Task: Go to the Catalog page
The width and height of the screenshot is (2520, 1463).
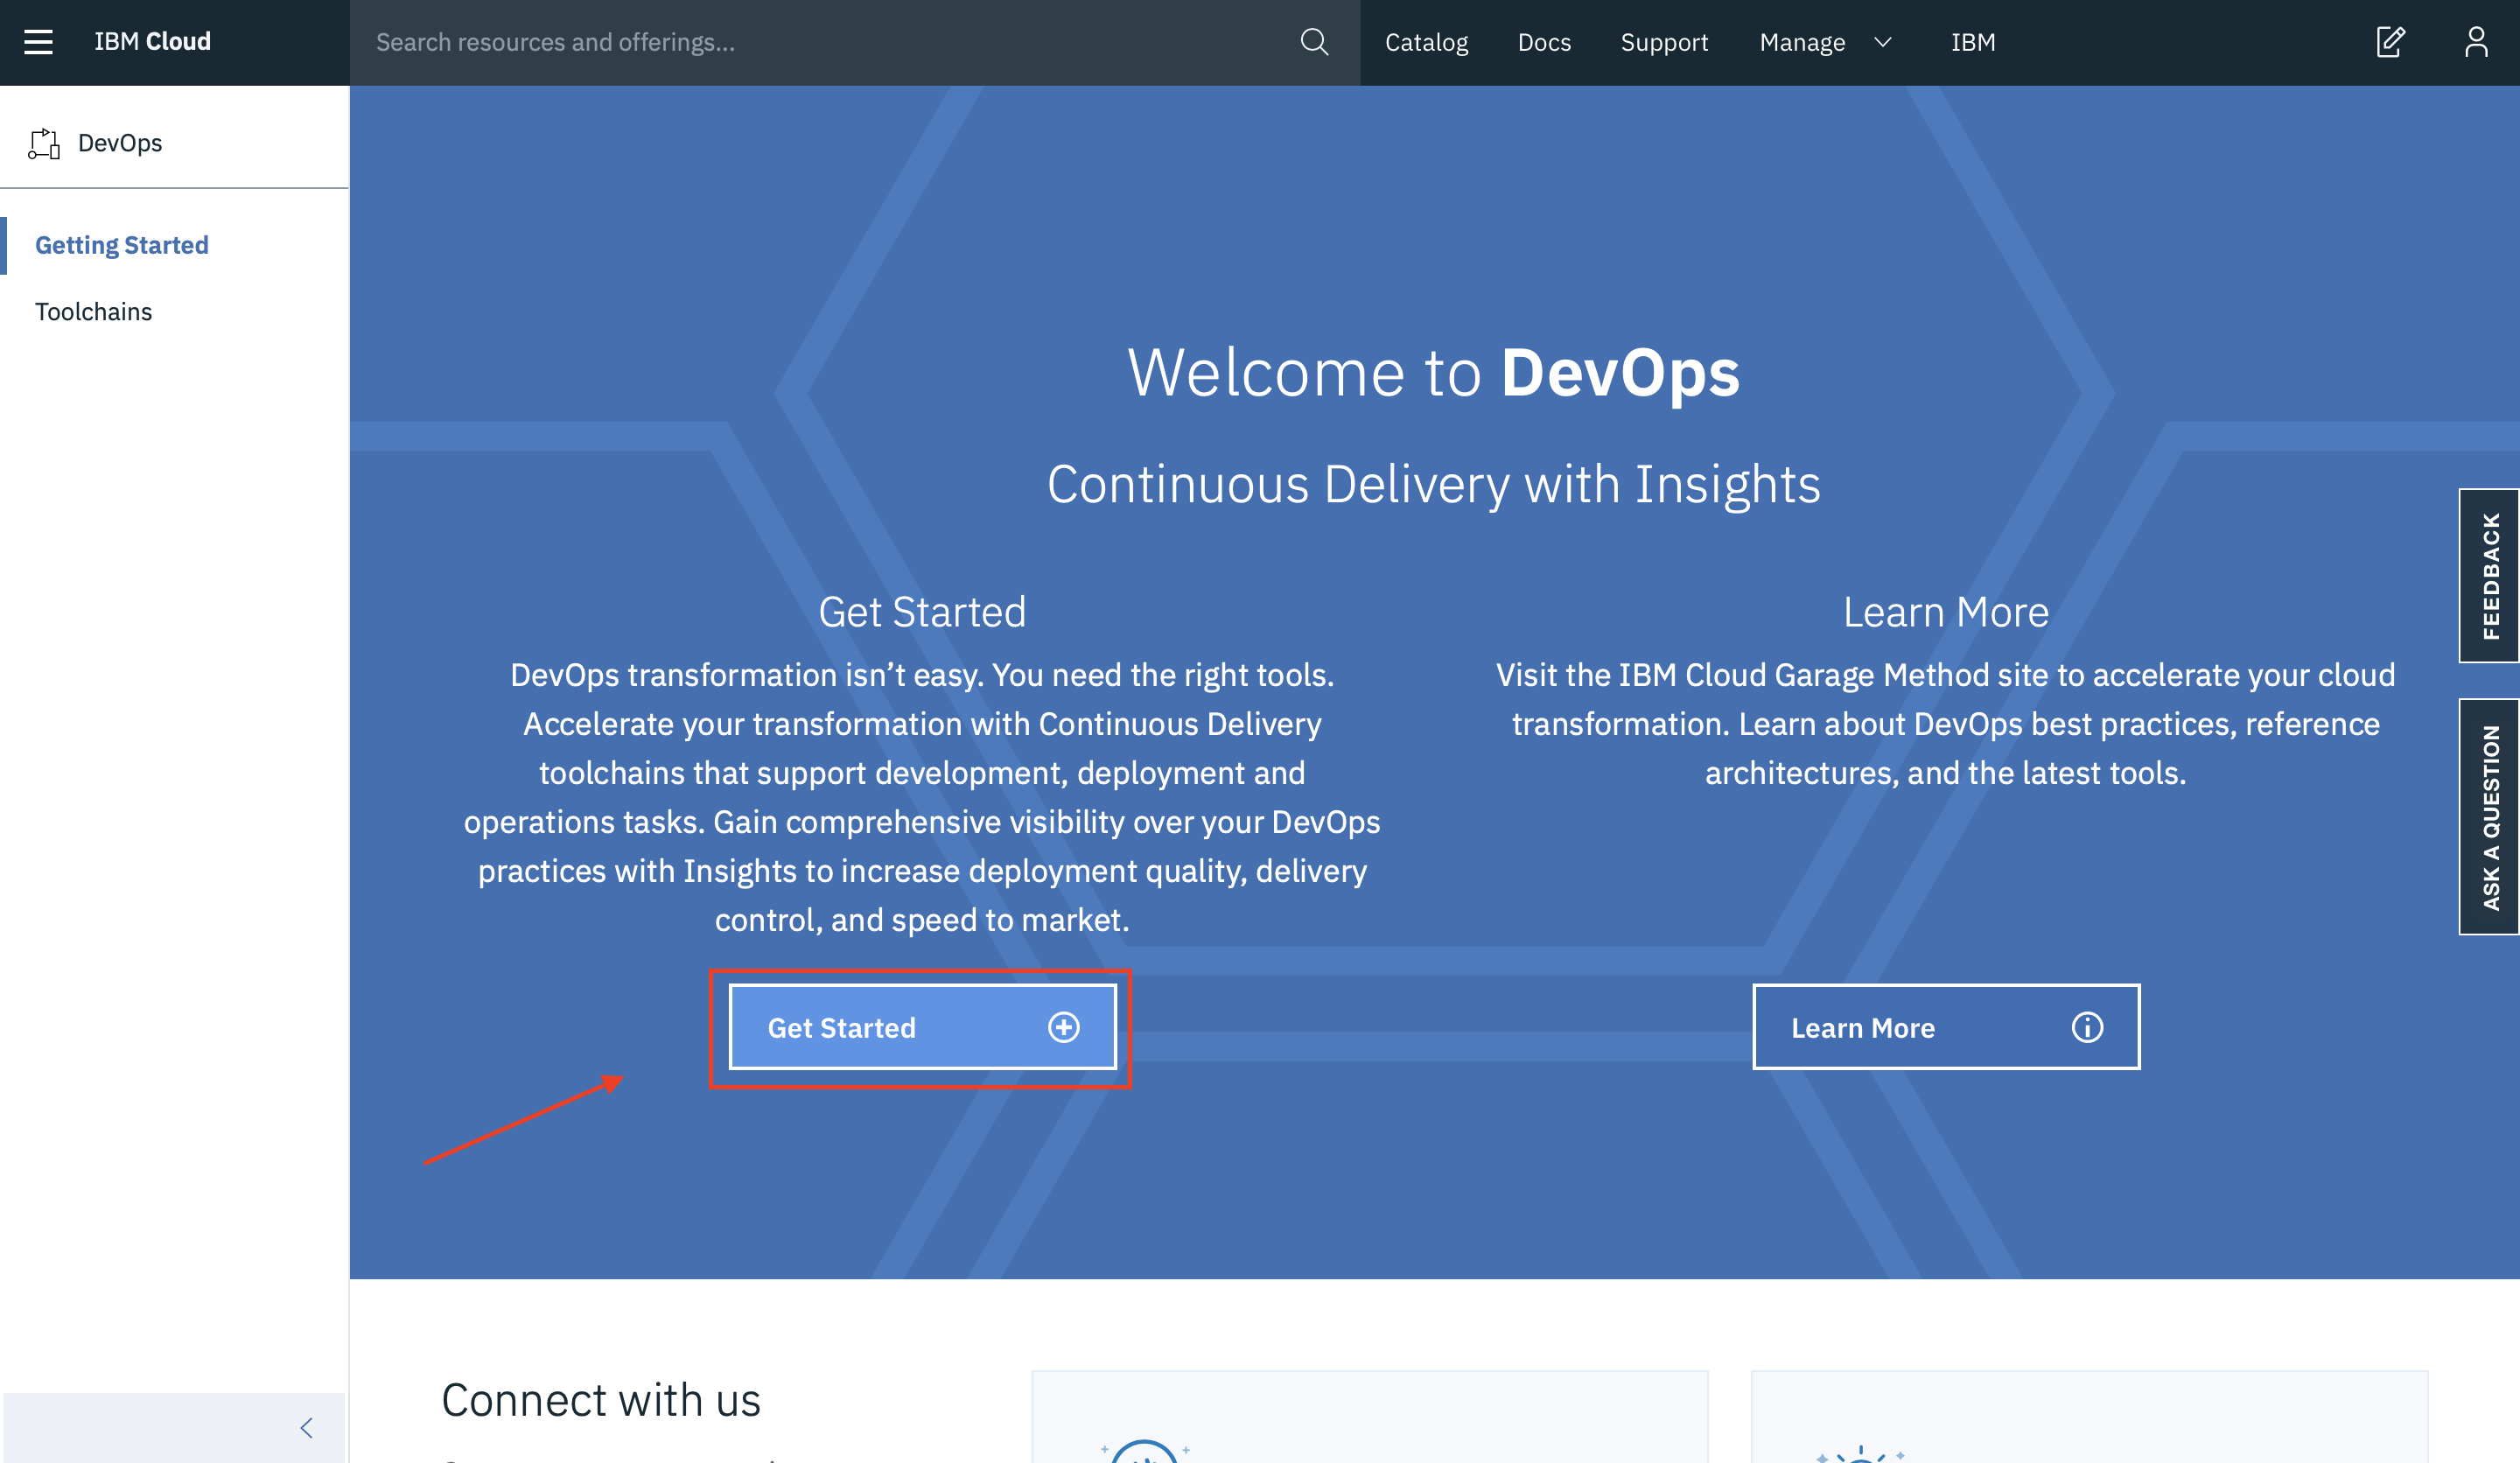Action: 1426,42
